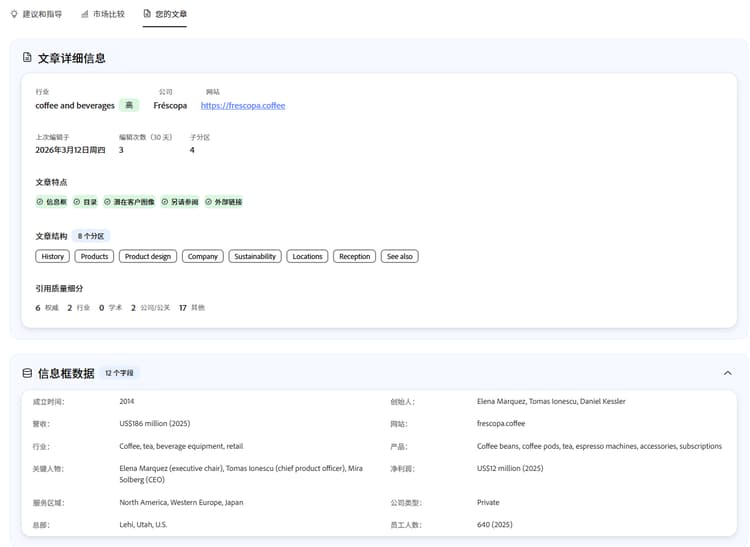Select the Products section chip

[x=94, y=256]
